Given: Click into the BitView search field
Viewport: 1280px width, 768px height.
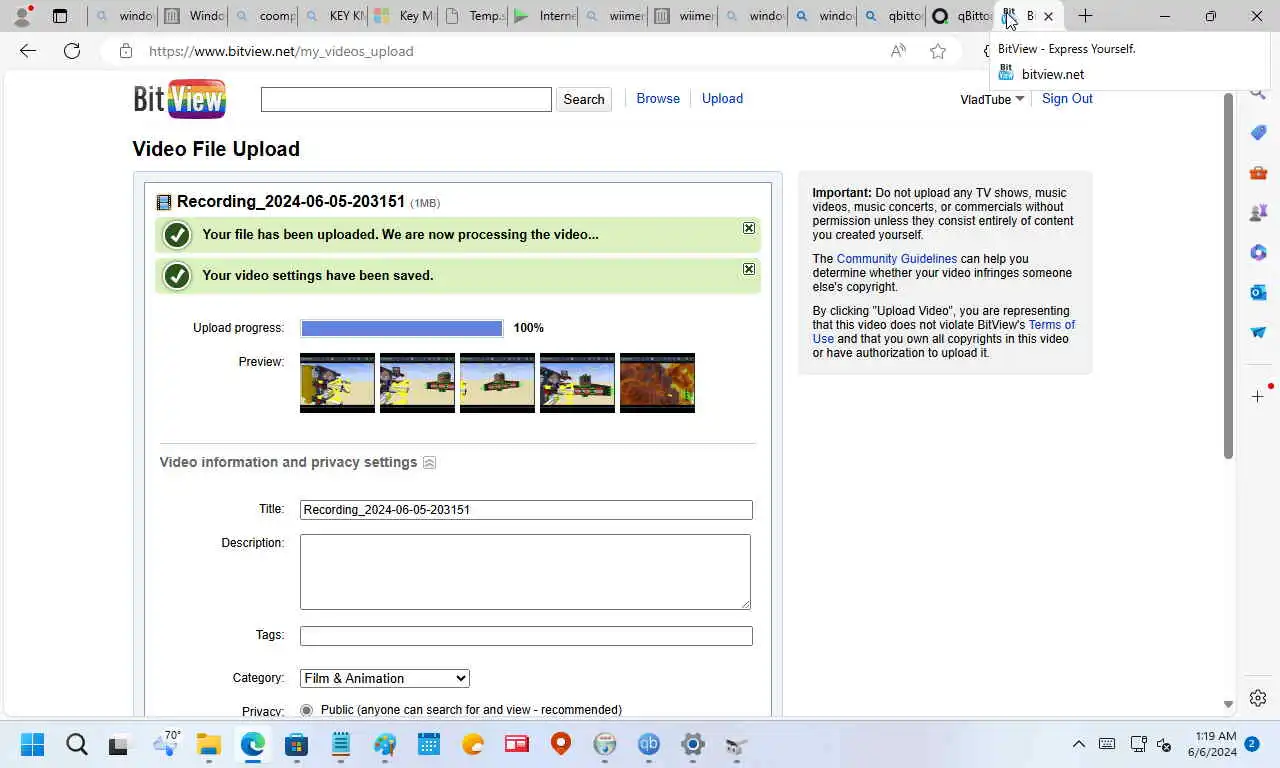Looking at the screenshot, I should coord(406,99).
